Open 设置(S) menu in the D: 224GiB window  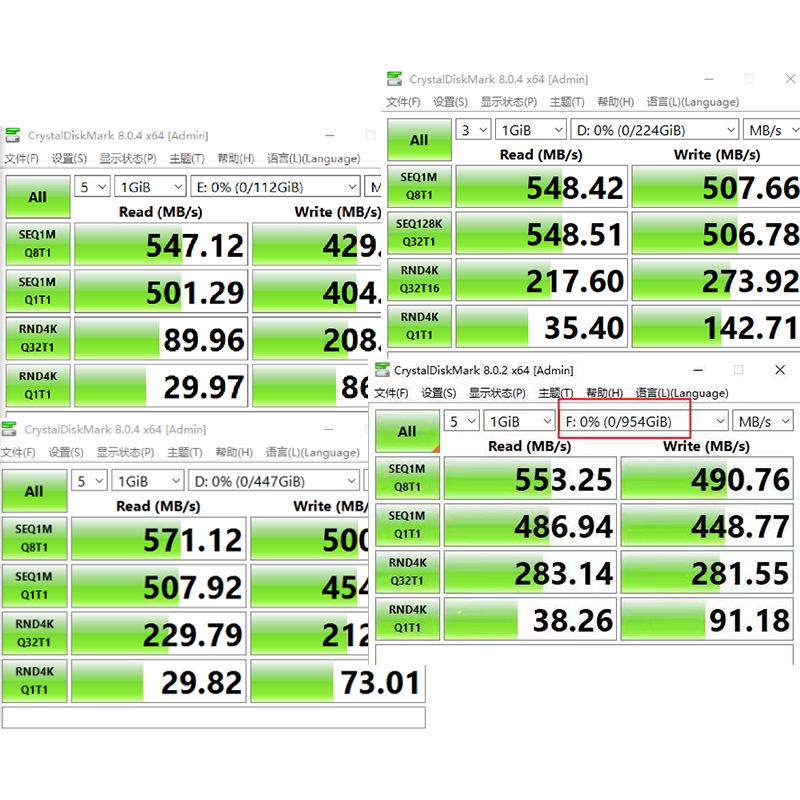[451, 102]
